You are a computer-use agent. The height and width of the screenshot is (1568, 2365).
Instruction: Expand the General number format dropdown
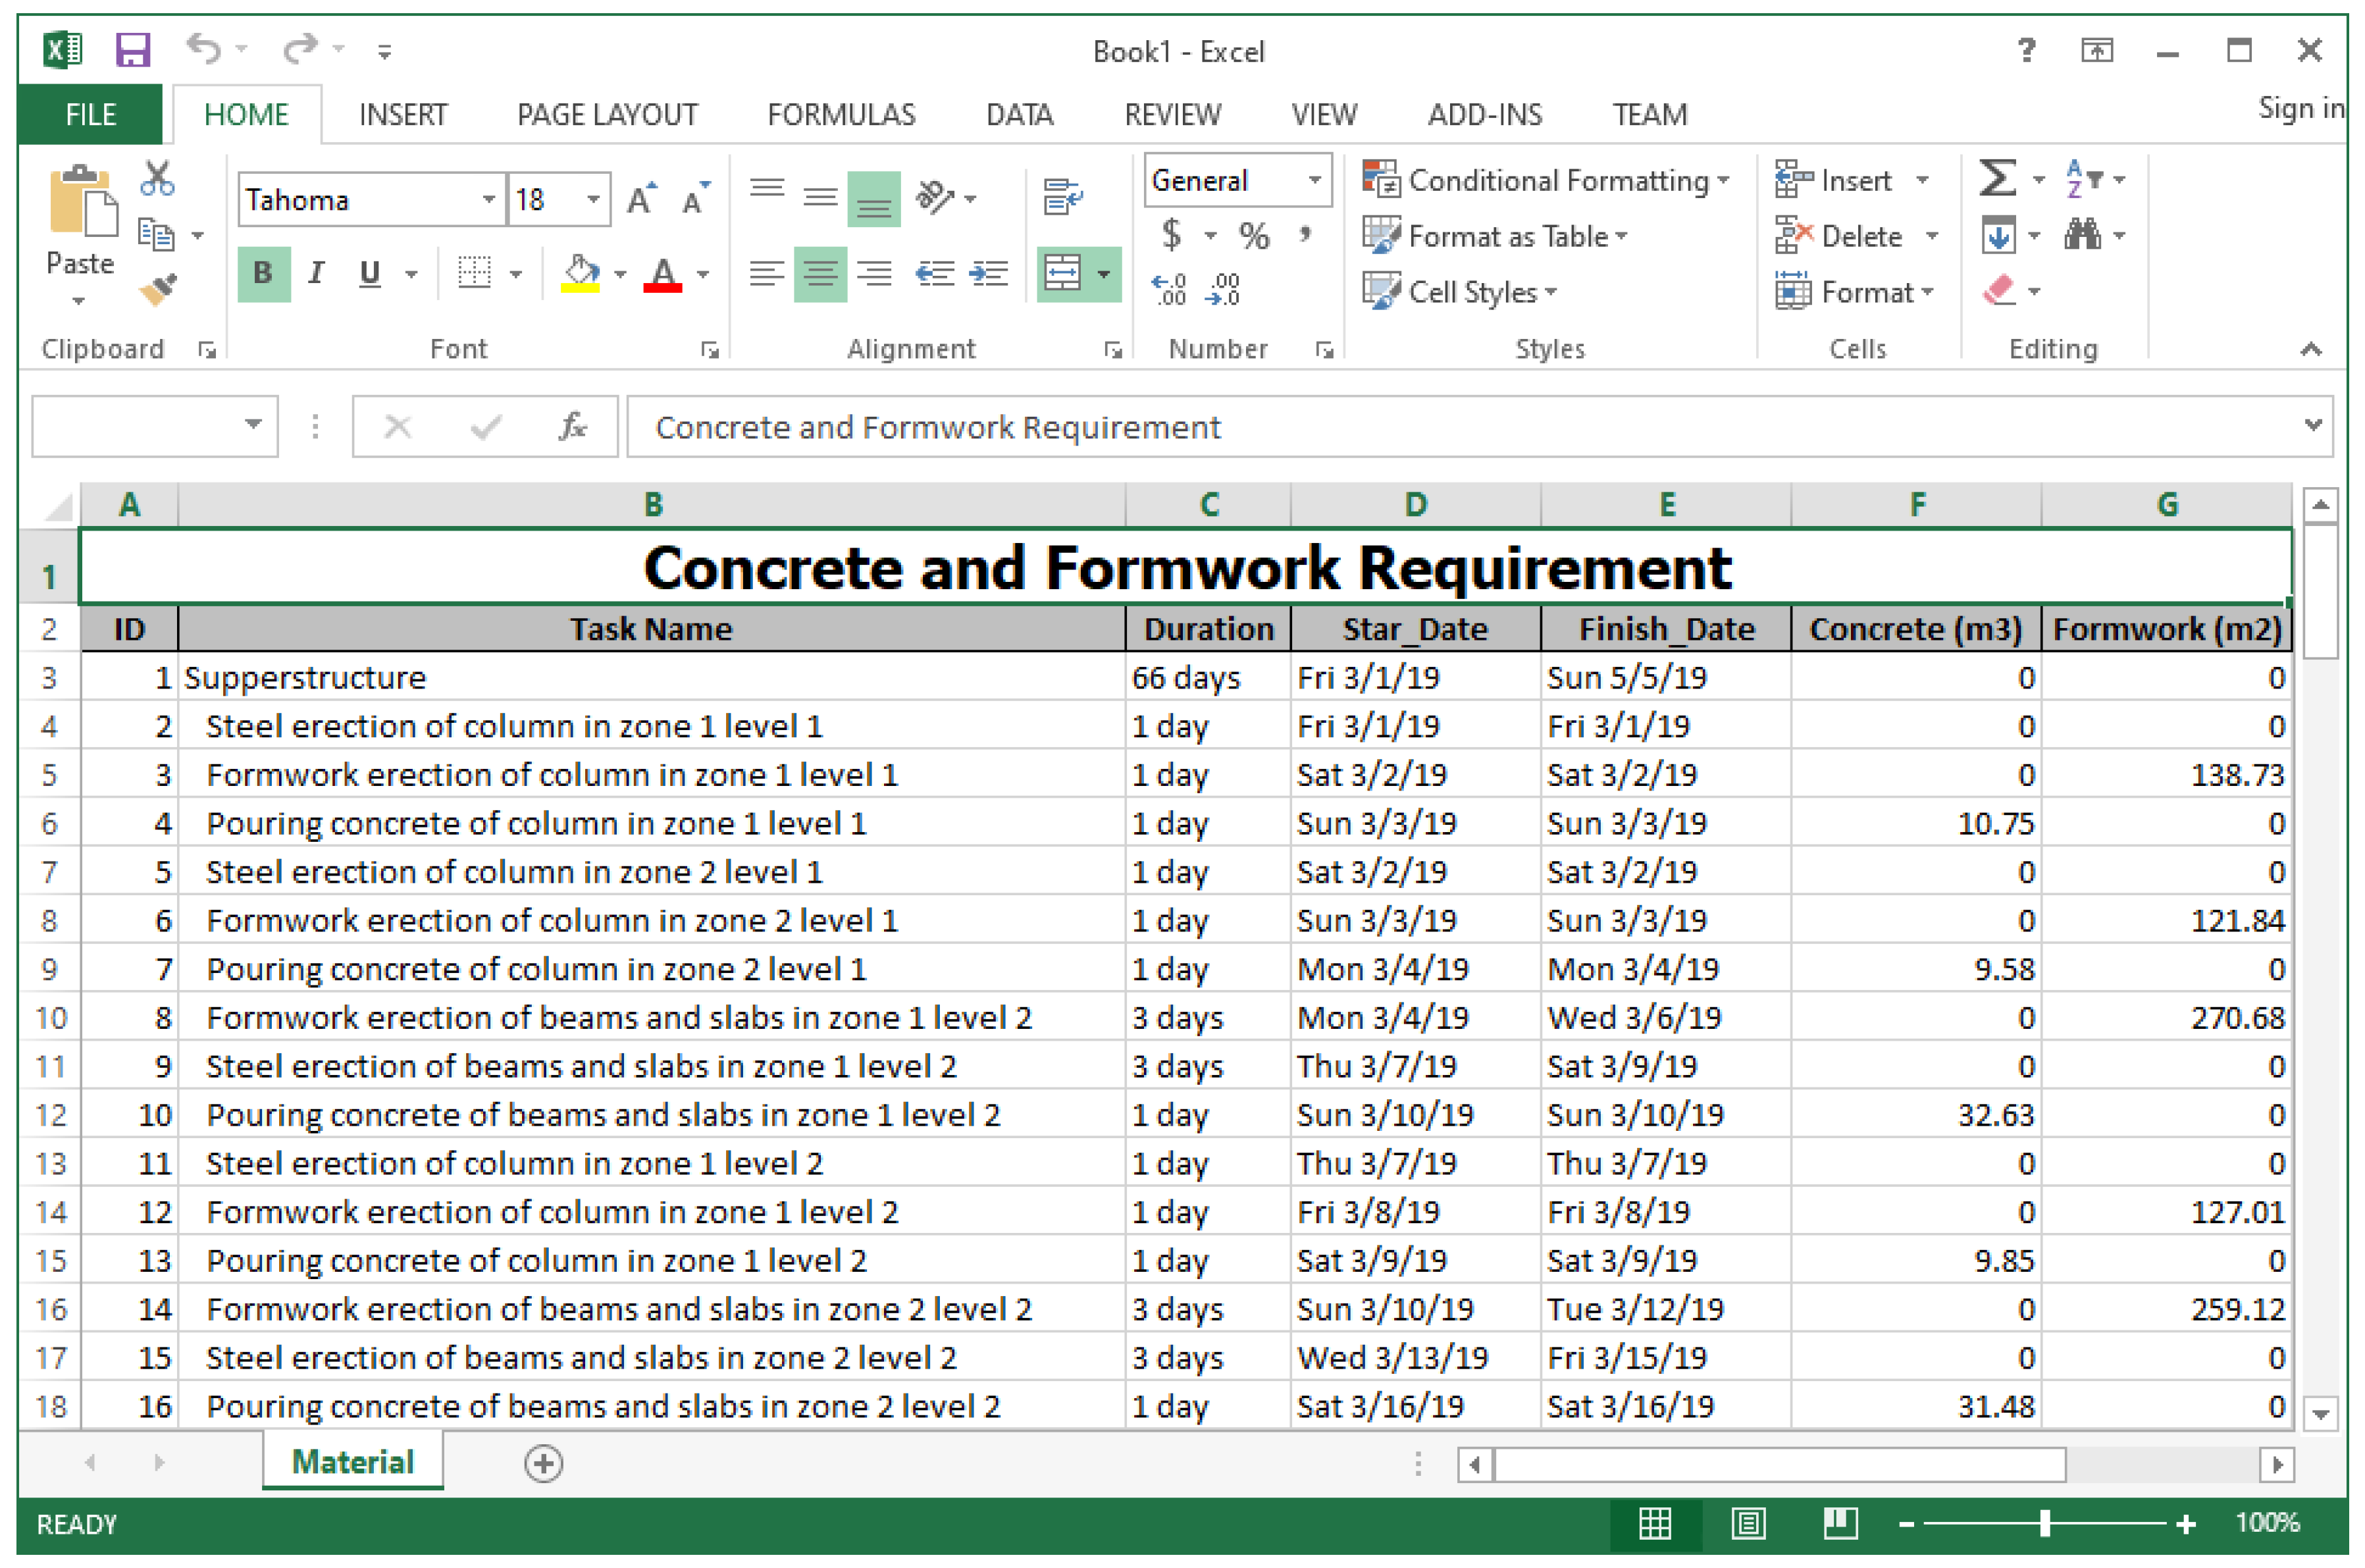click(x=1315, y=180)
